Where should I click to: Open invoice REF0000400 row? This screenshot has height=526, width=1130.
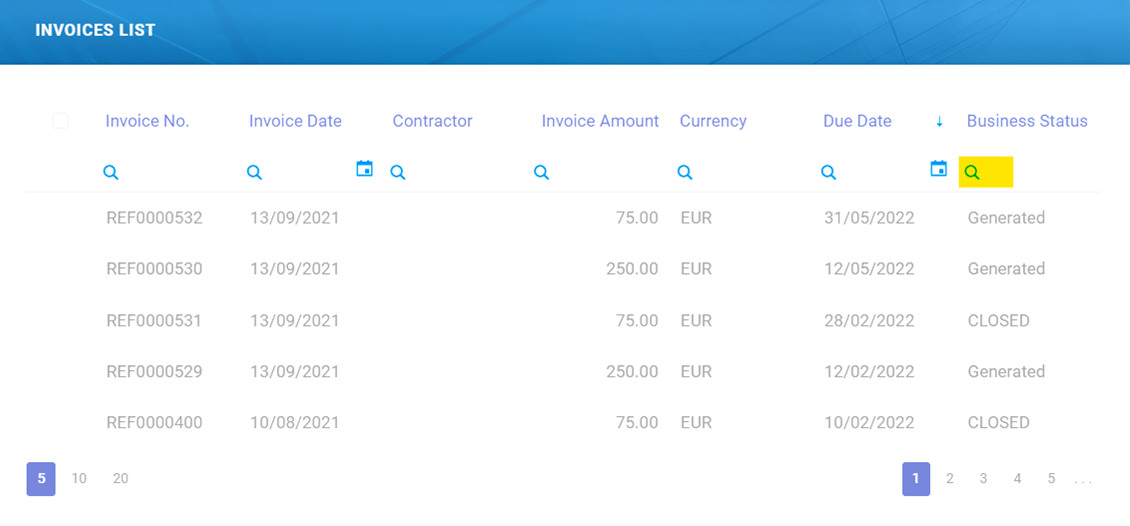pos(154,423)
